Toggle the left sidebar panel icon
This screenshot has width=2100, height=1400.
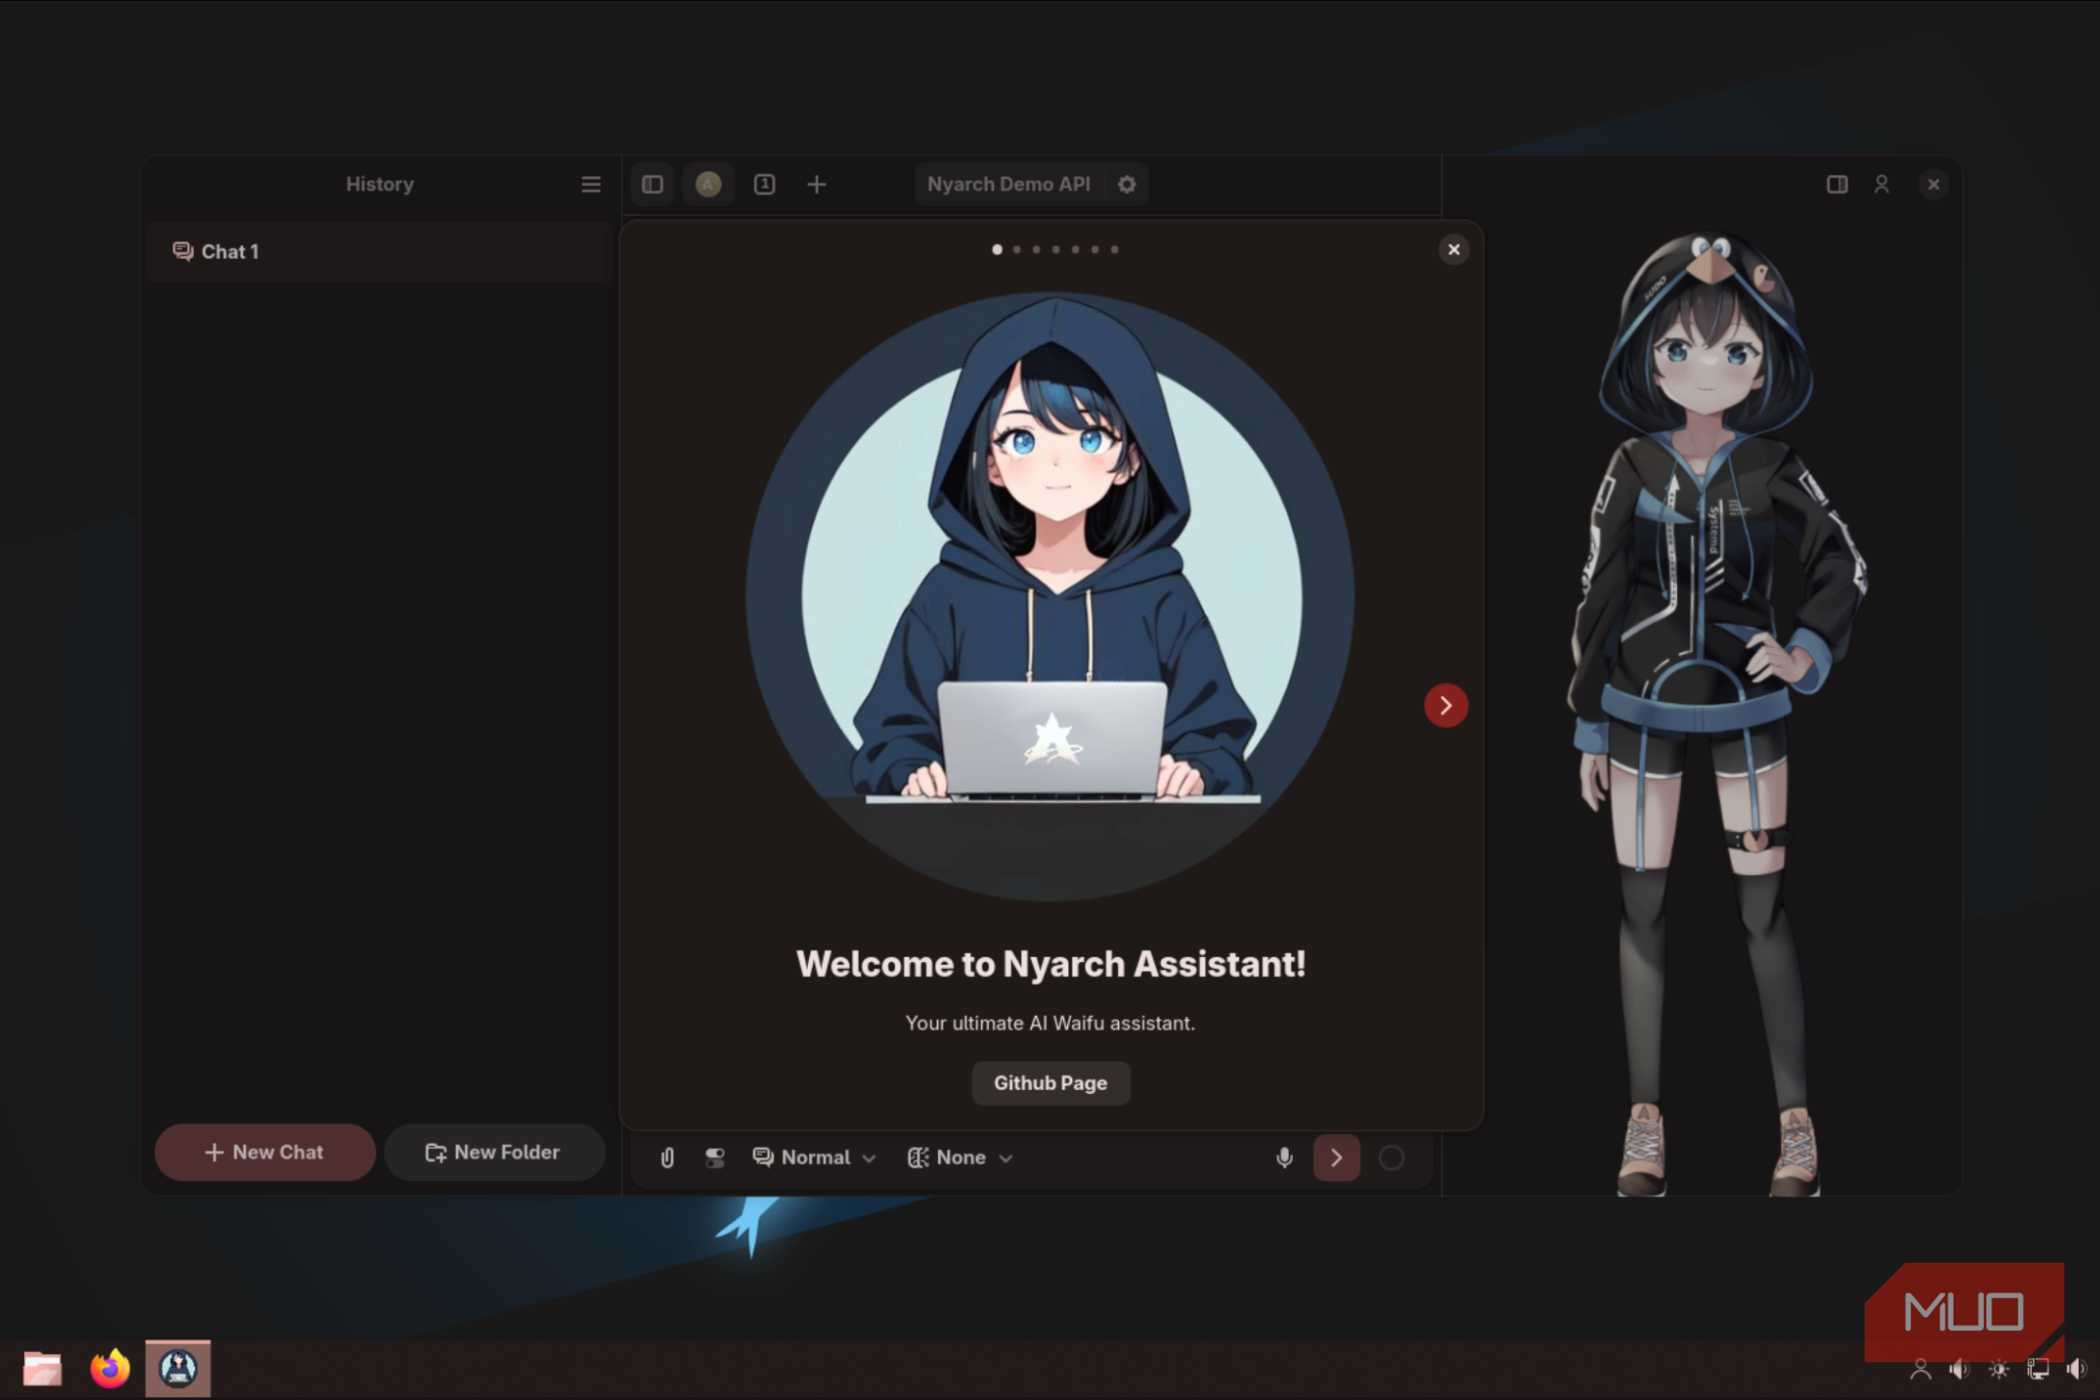(x=652, y=184)
